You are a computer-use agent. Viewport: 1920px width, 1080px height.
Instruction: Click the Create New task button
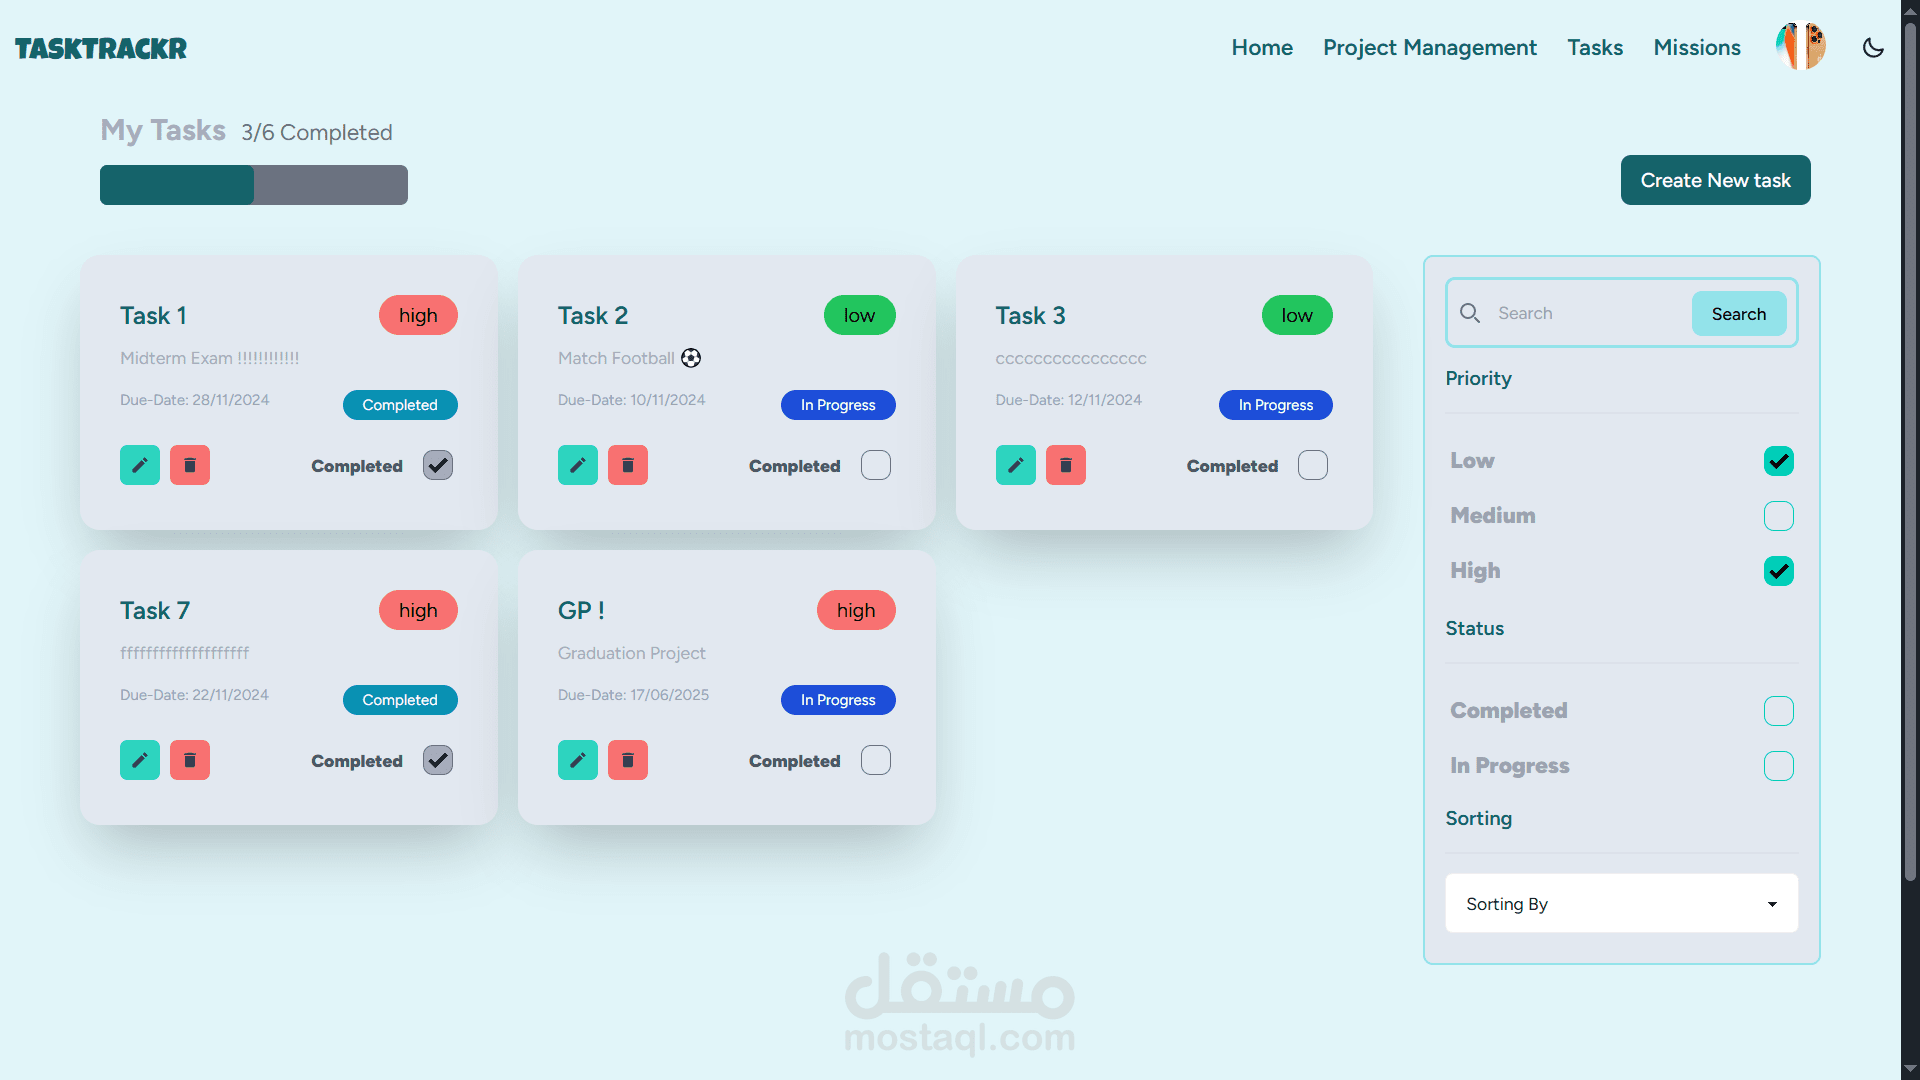[x=1715, y=180]
